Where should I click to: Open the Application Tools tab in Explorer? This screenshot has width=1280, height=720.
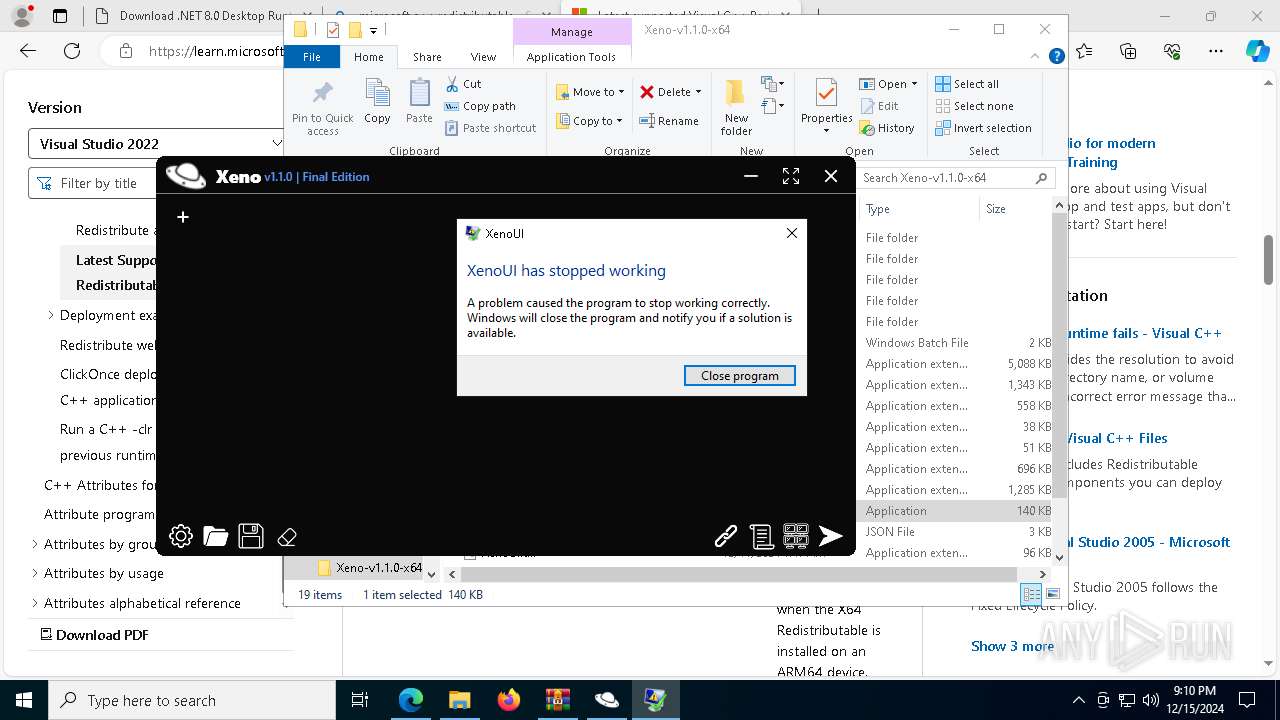[x=571, y=57]
